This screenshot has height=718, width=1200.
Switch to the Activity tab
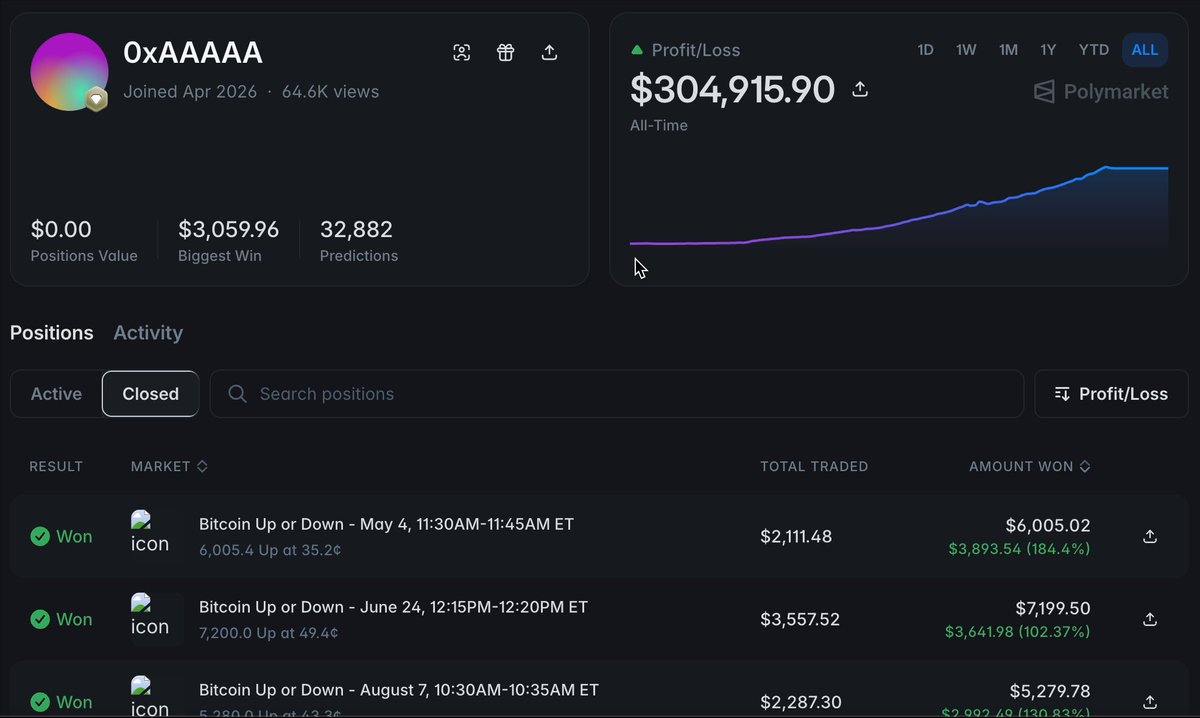[x=148, y=333]
